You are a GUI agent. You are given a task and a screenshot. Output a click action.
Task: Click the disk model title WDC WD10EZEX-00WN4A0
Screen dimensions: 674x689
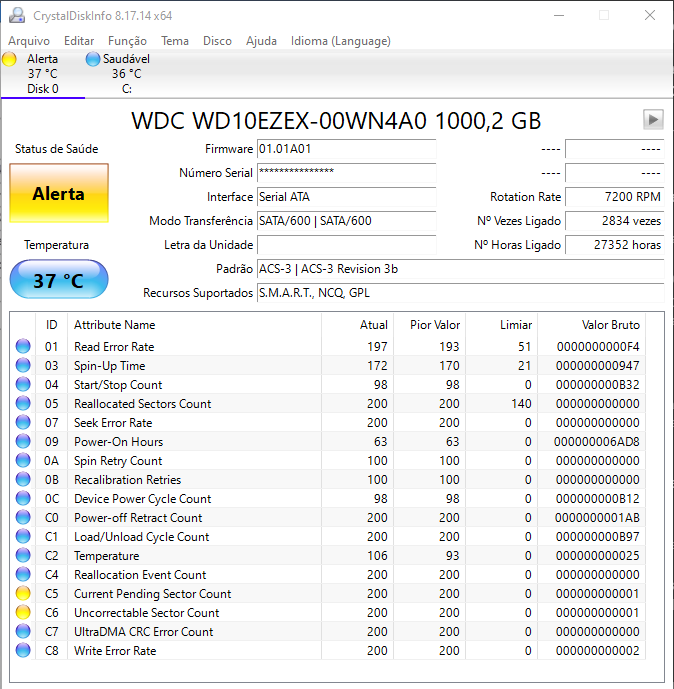pyautogui.click(x=279, y=120)
